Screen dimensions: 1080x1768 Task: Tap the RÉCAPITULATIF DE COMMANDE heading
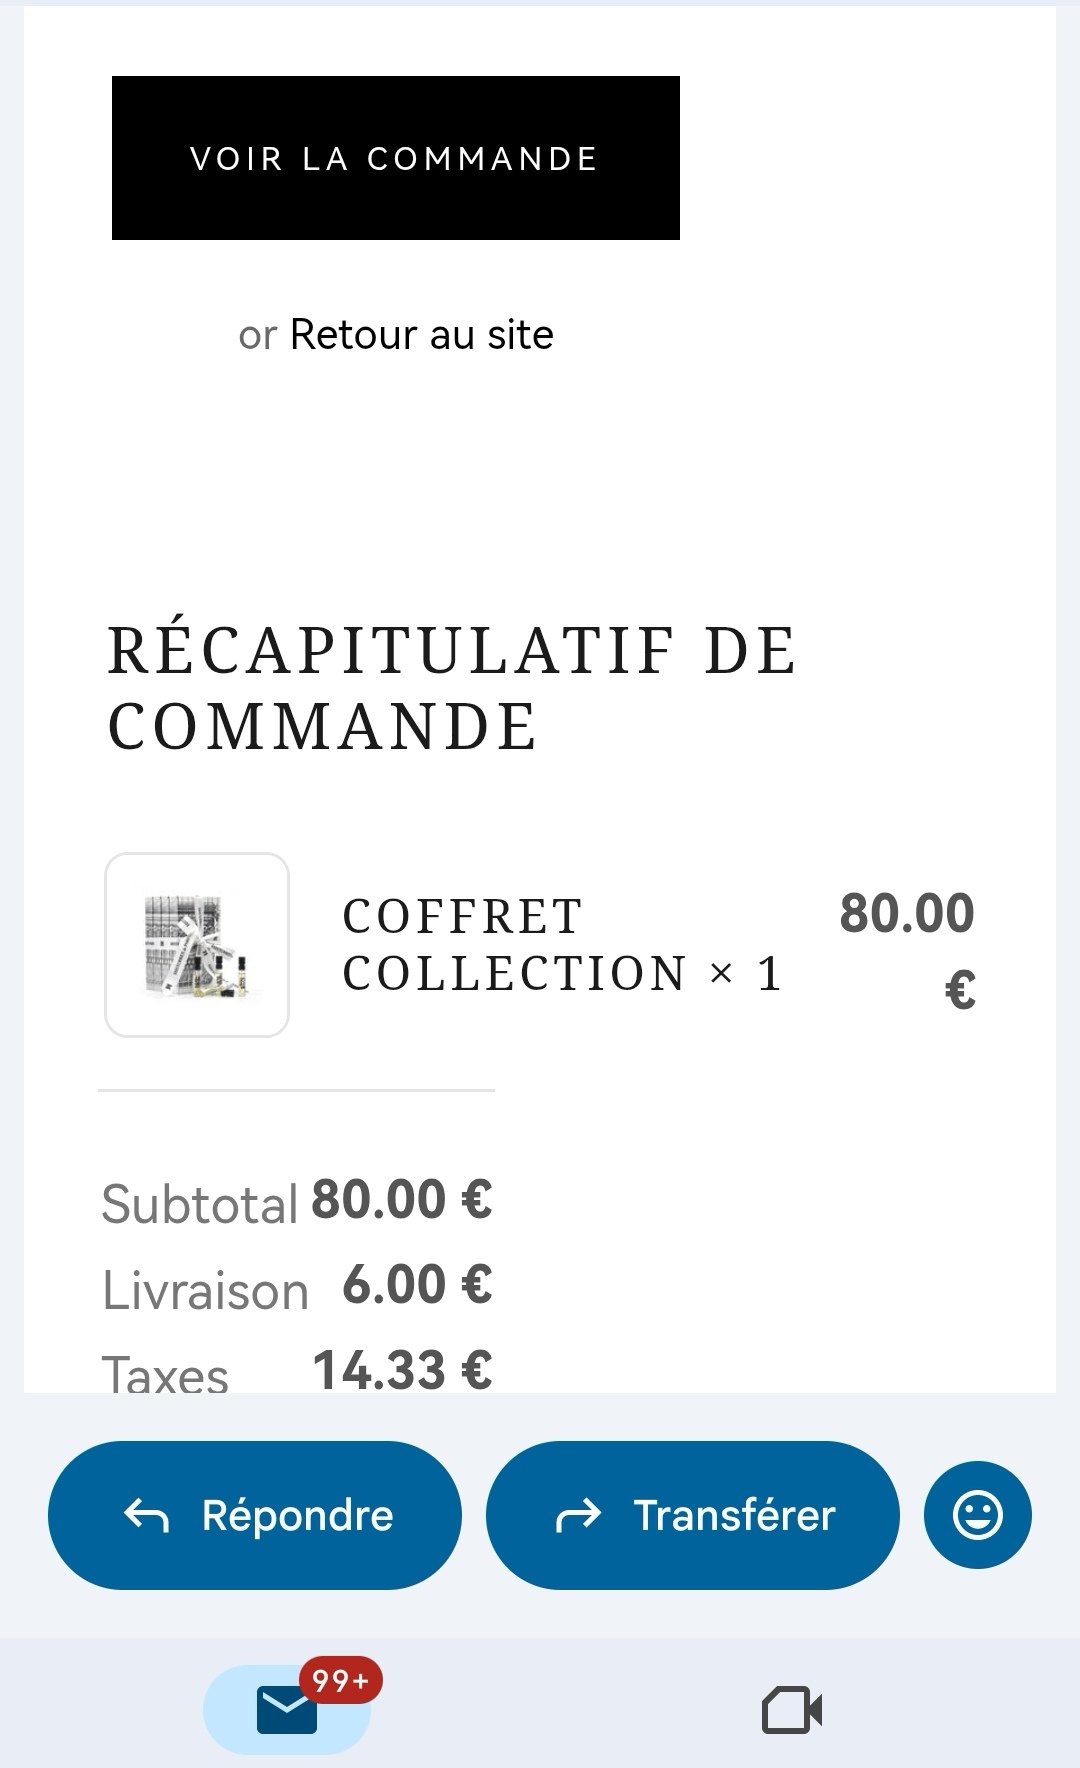coord(451,688)
